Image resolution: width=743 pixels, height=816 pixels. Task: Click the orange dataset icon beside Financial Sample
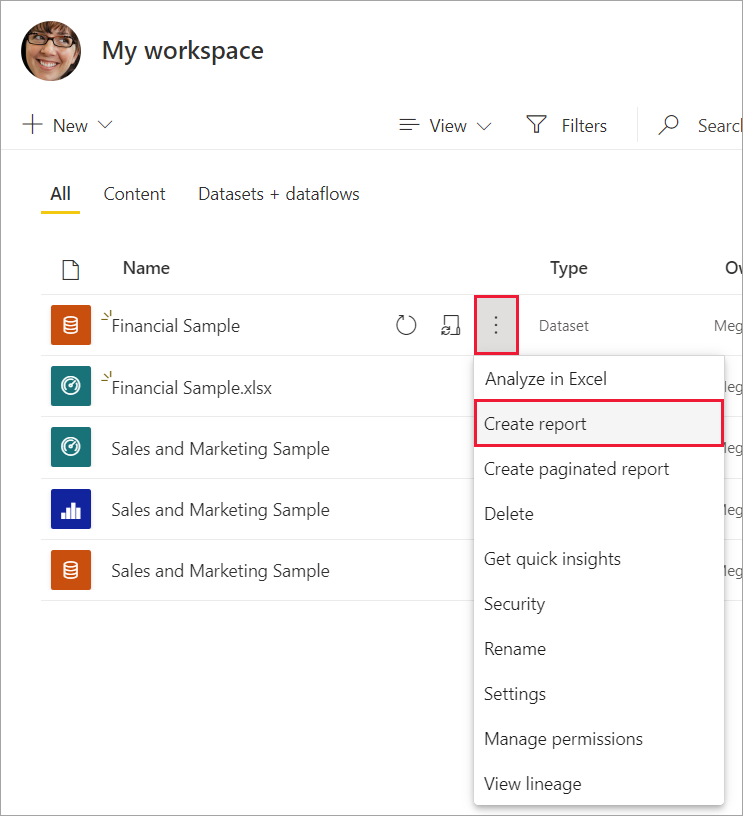pyautogui.click(x=71, y=325)
